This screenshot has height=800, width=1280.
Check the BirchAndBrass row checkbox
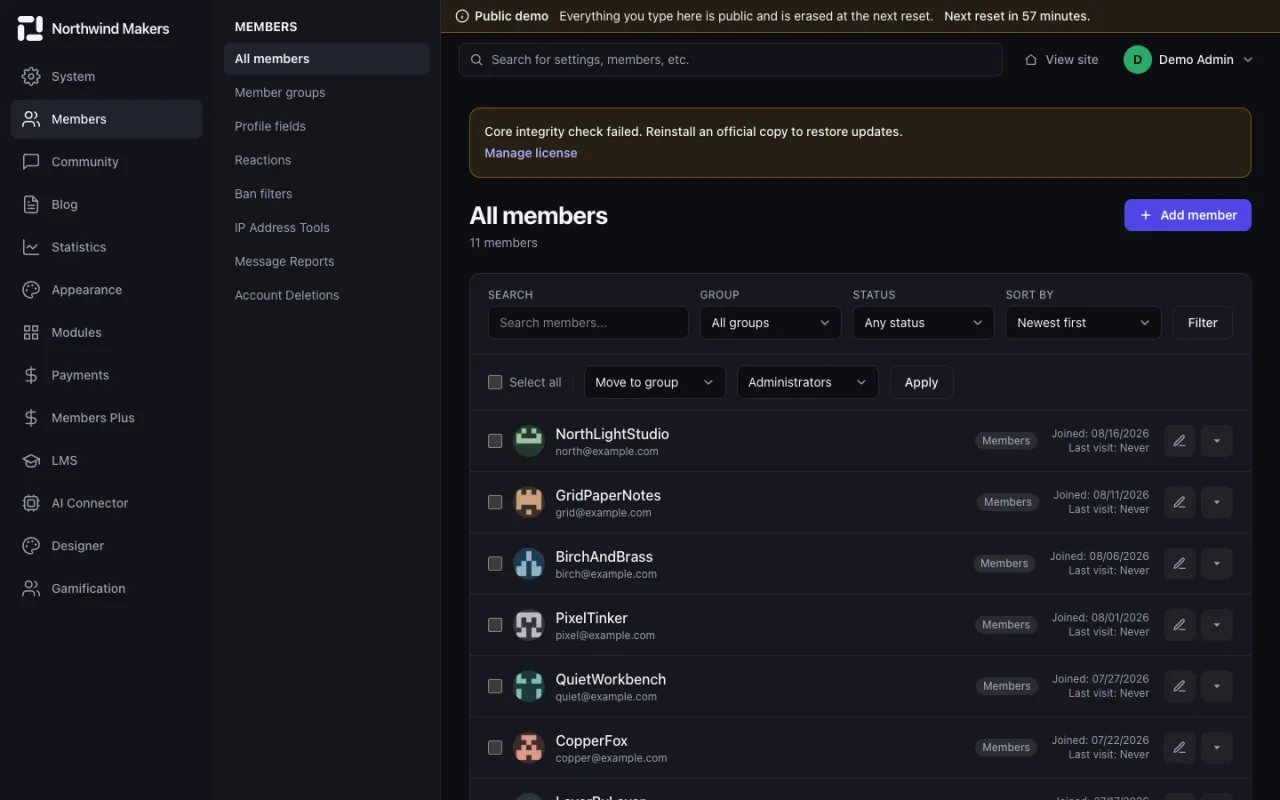click(x=495, y=564)
